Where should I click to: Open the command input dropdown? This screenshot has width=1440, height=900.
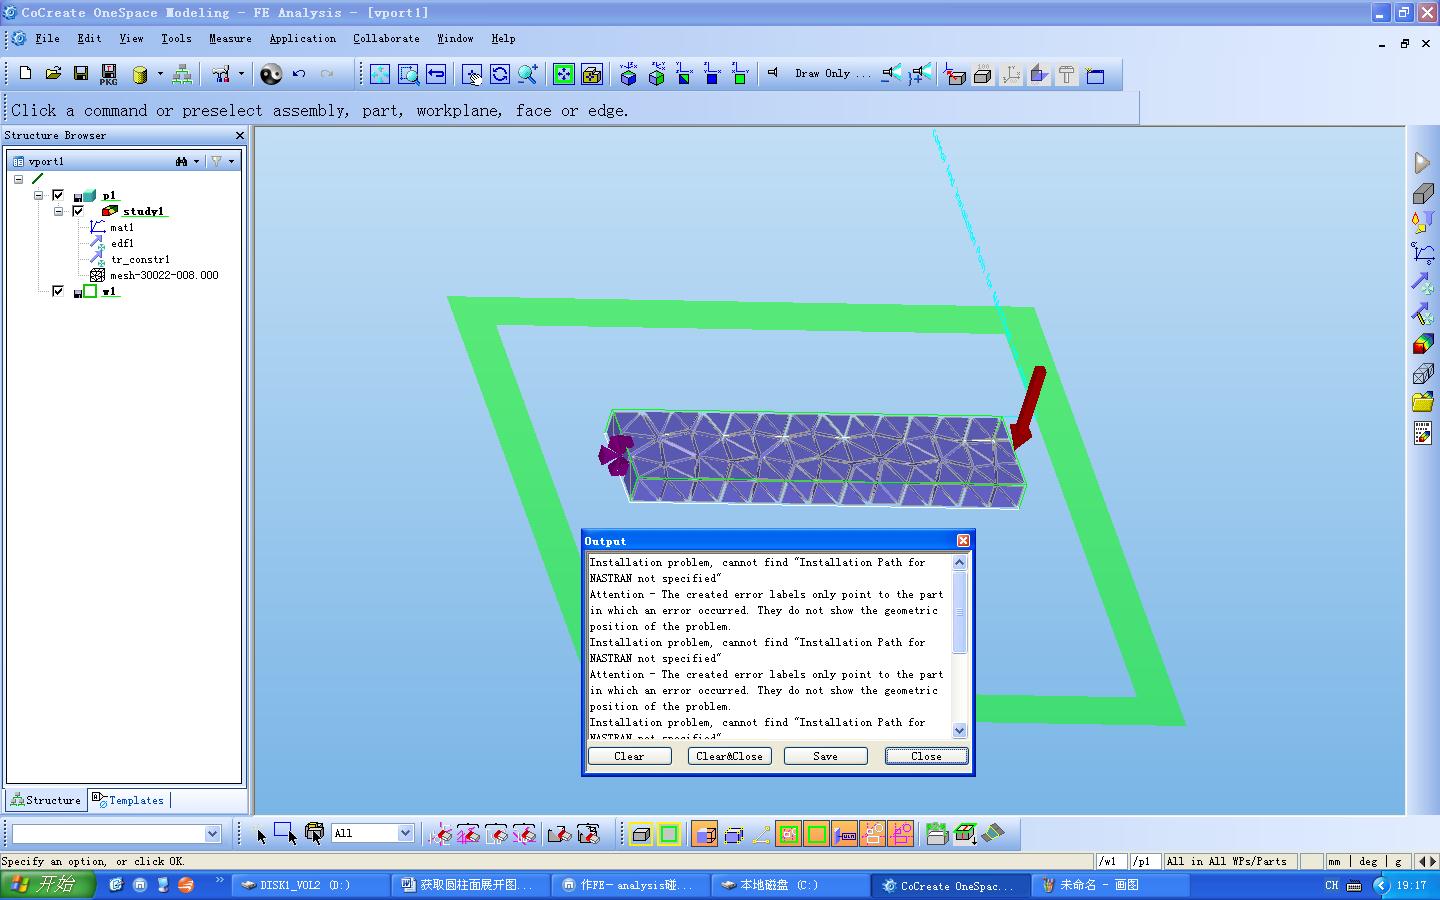coord(212,834)
